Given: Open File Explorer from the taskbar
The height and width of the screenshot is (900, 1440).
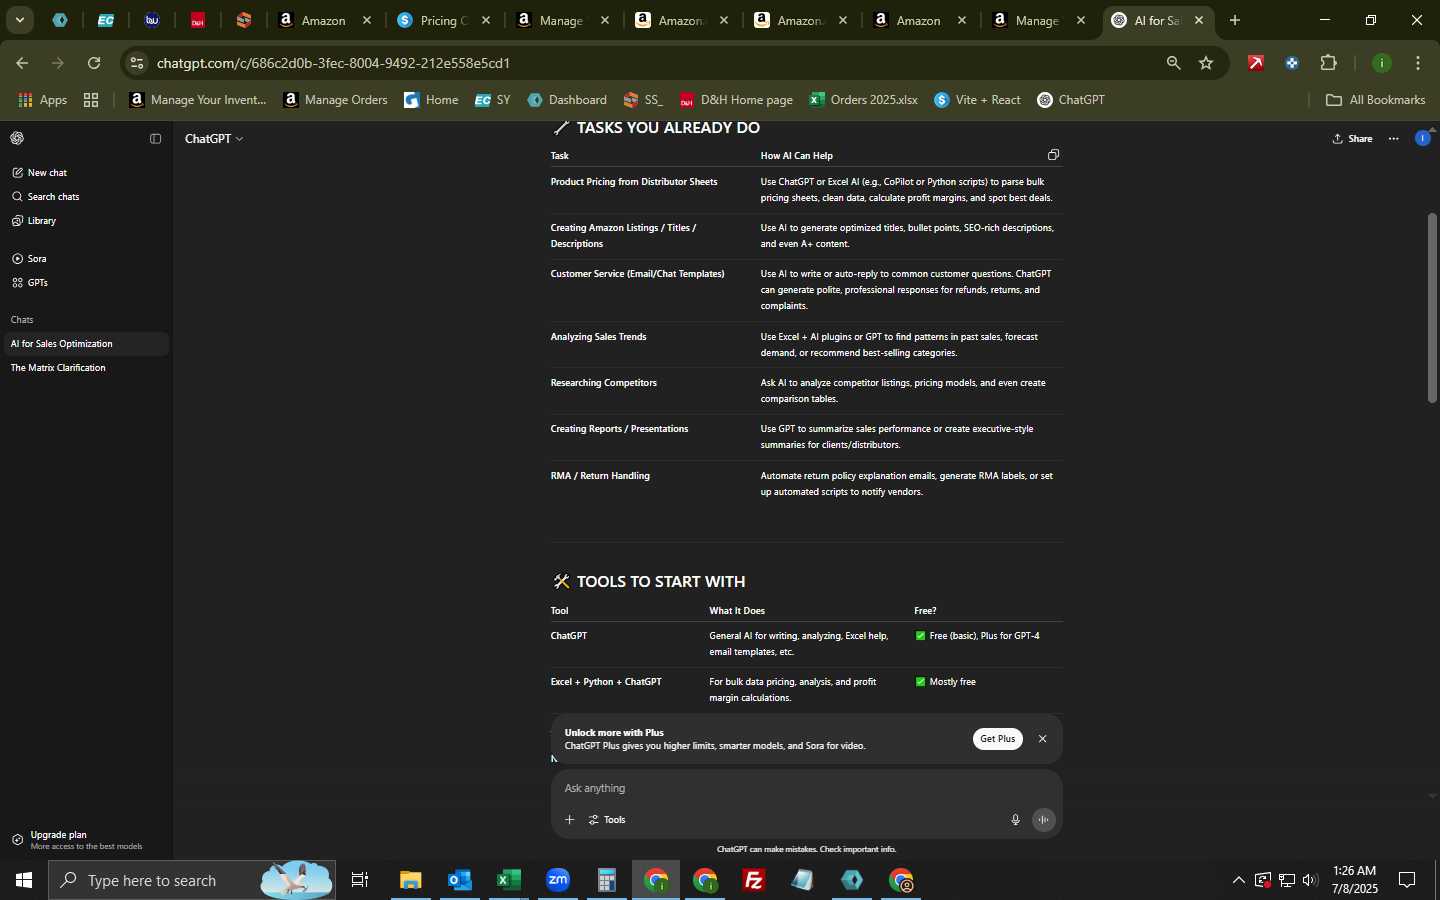Looking at the screenshot, I should [x=411, y=880].
